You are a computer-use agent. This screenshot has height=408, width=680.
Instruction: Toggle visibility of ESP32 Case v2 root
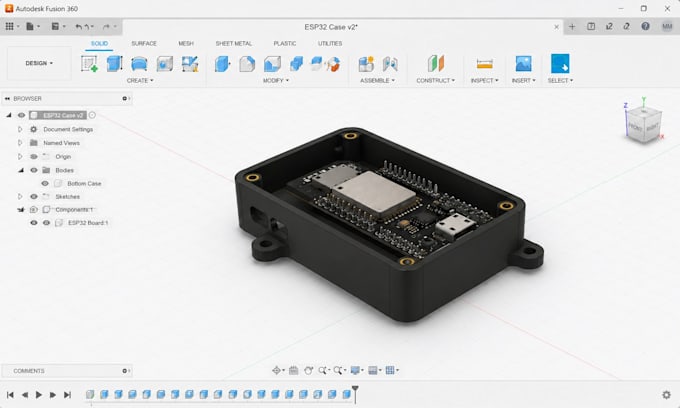pos(21,115)
